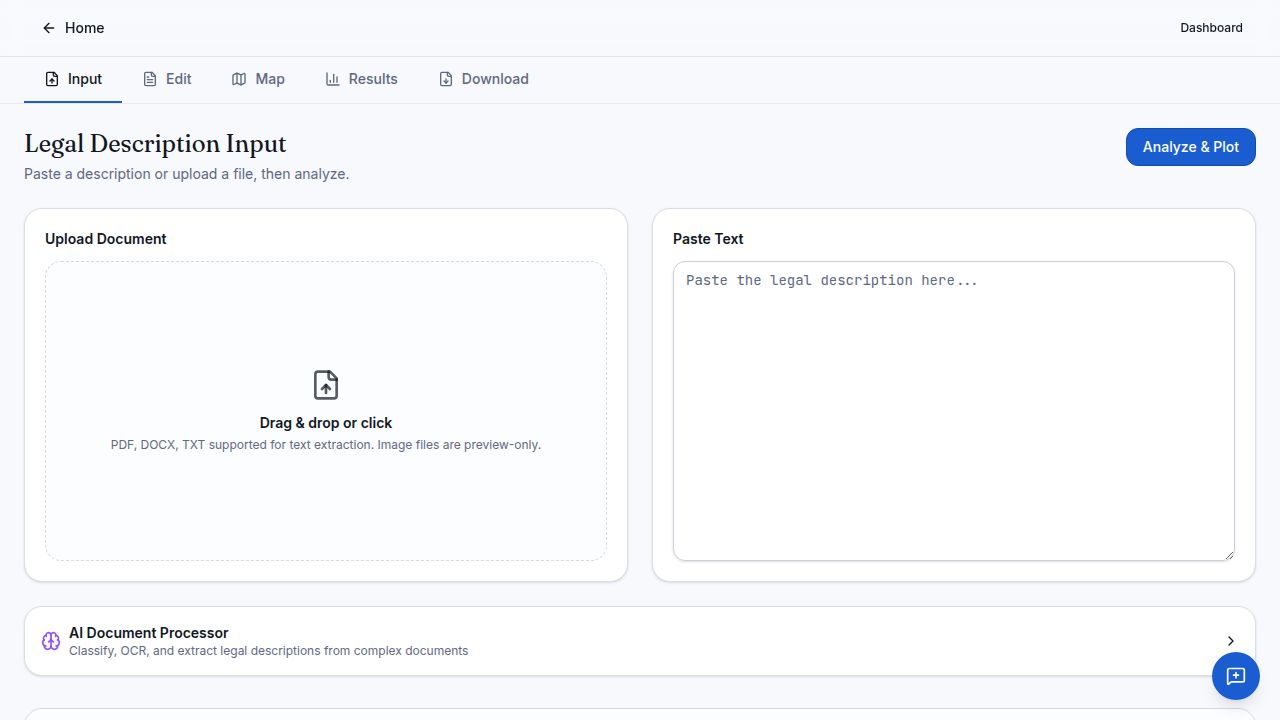Screen dimensions: 1280x720
Task: Switch to the Edit tab
Action: point(167,79)
